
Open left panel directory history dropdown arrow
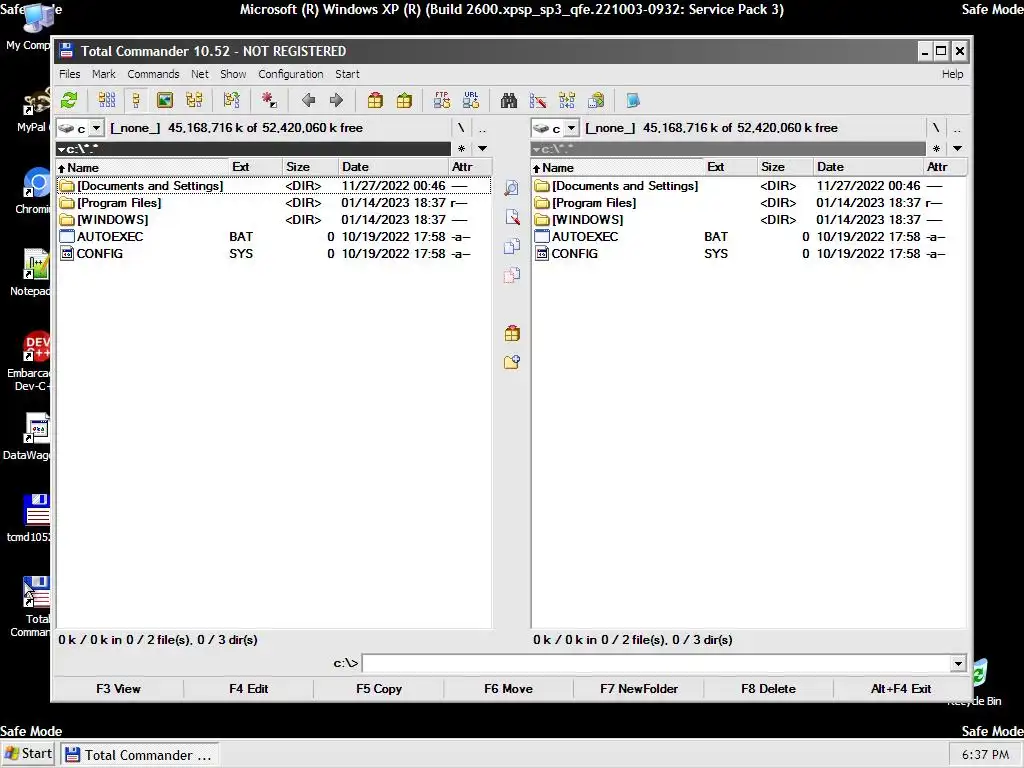pos(483,148)
